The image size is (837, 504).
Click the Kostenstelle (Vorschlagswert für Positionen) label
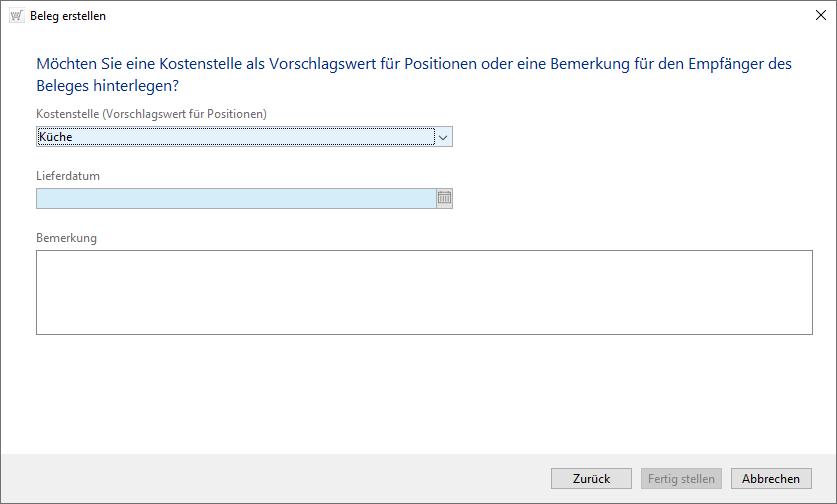151,114
